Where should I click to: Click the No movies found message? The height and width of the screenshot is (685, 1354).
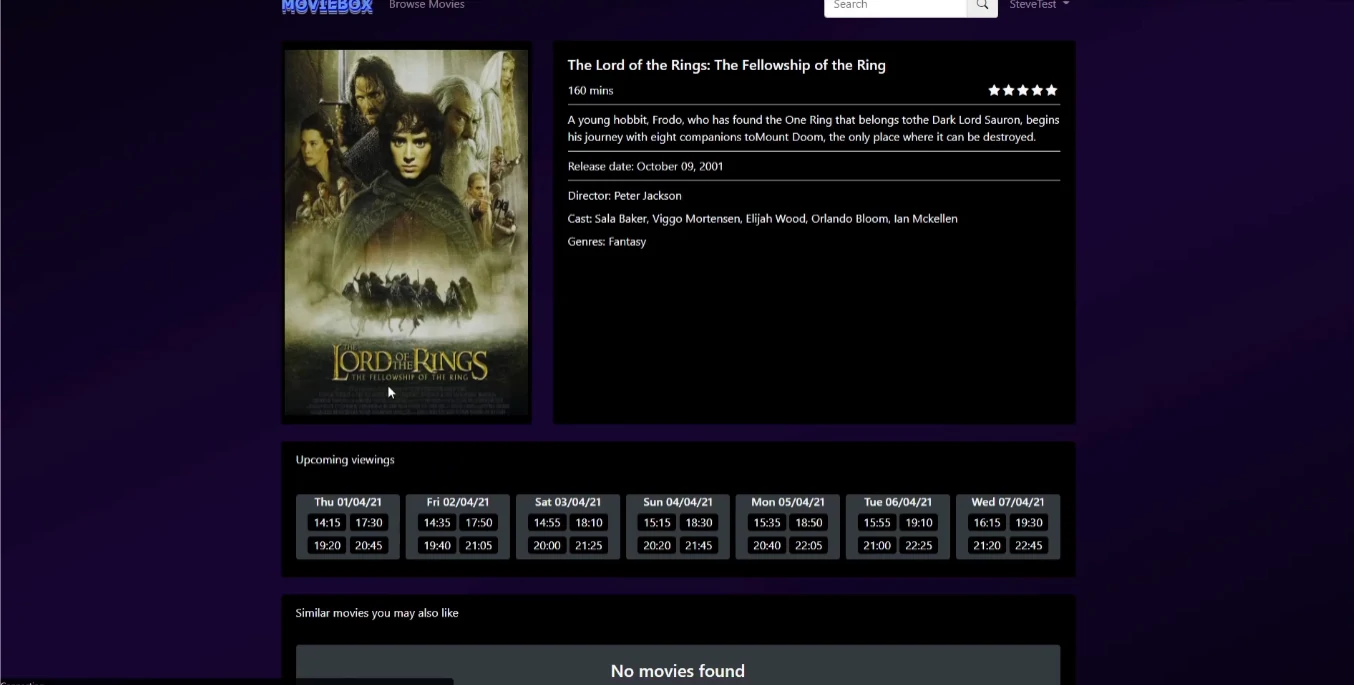678,671
